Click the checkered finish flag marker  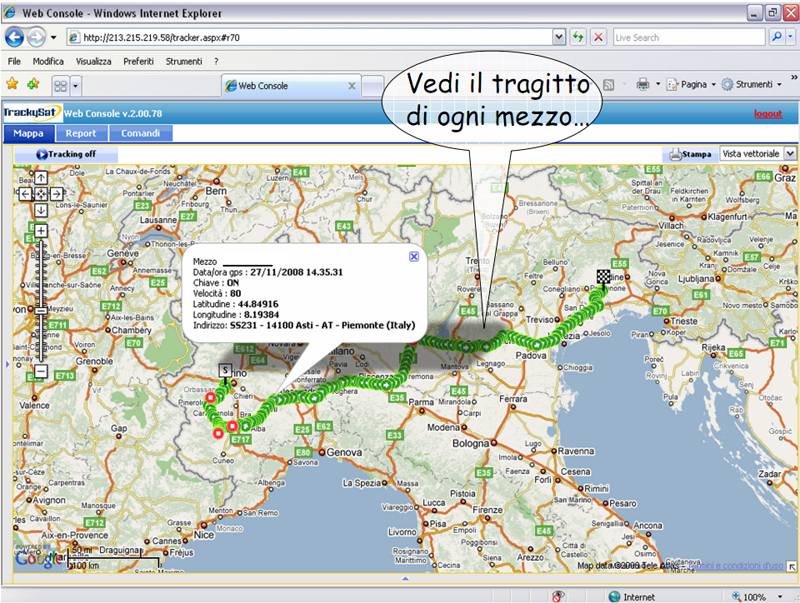point(604,277)
